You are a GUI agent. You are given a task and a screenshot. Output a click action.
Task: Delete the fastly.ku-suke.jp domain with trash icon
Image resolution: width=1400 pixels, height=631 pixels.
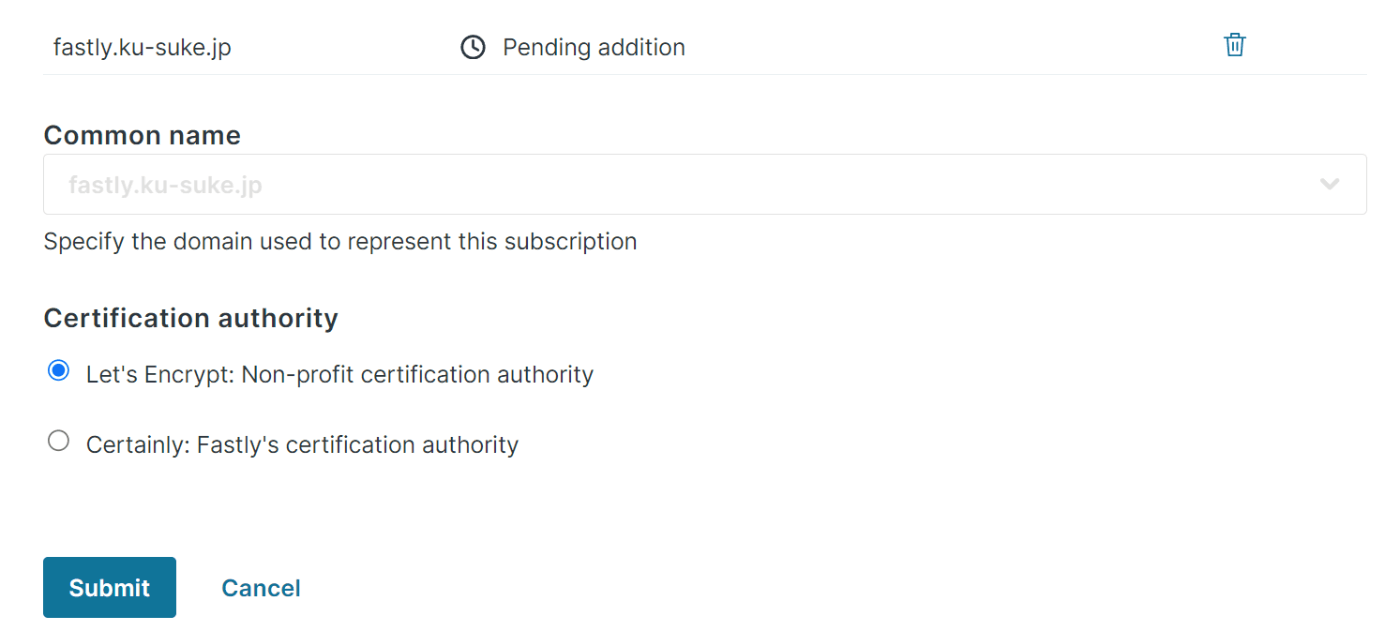1235,45
